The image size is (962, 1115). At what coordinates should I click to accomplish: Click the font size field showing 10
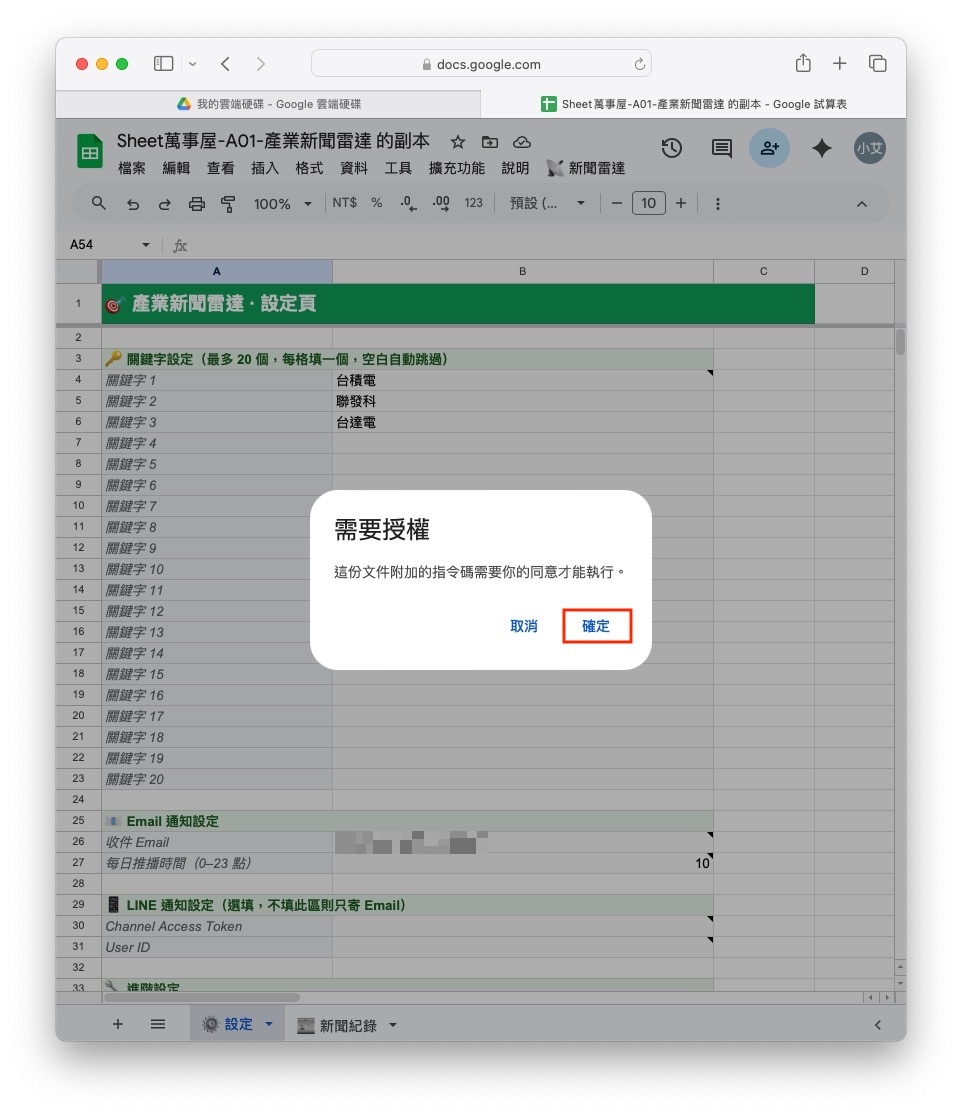click(x=648, y=203)
